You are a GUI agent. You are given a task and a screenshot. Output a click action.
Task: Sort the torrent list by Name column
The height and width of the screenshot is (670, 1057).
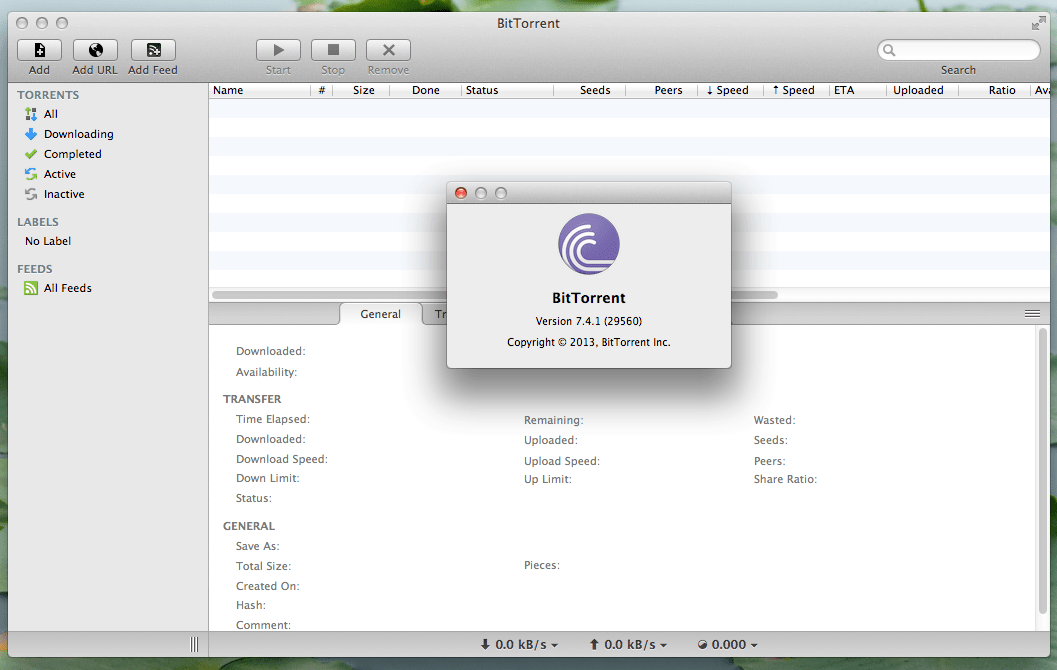click(260, 90)
